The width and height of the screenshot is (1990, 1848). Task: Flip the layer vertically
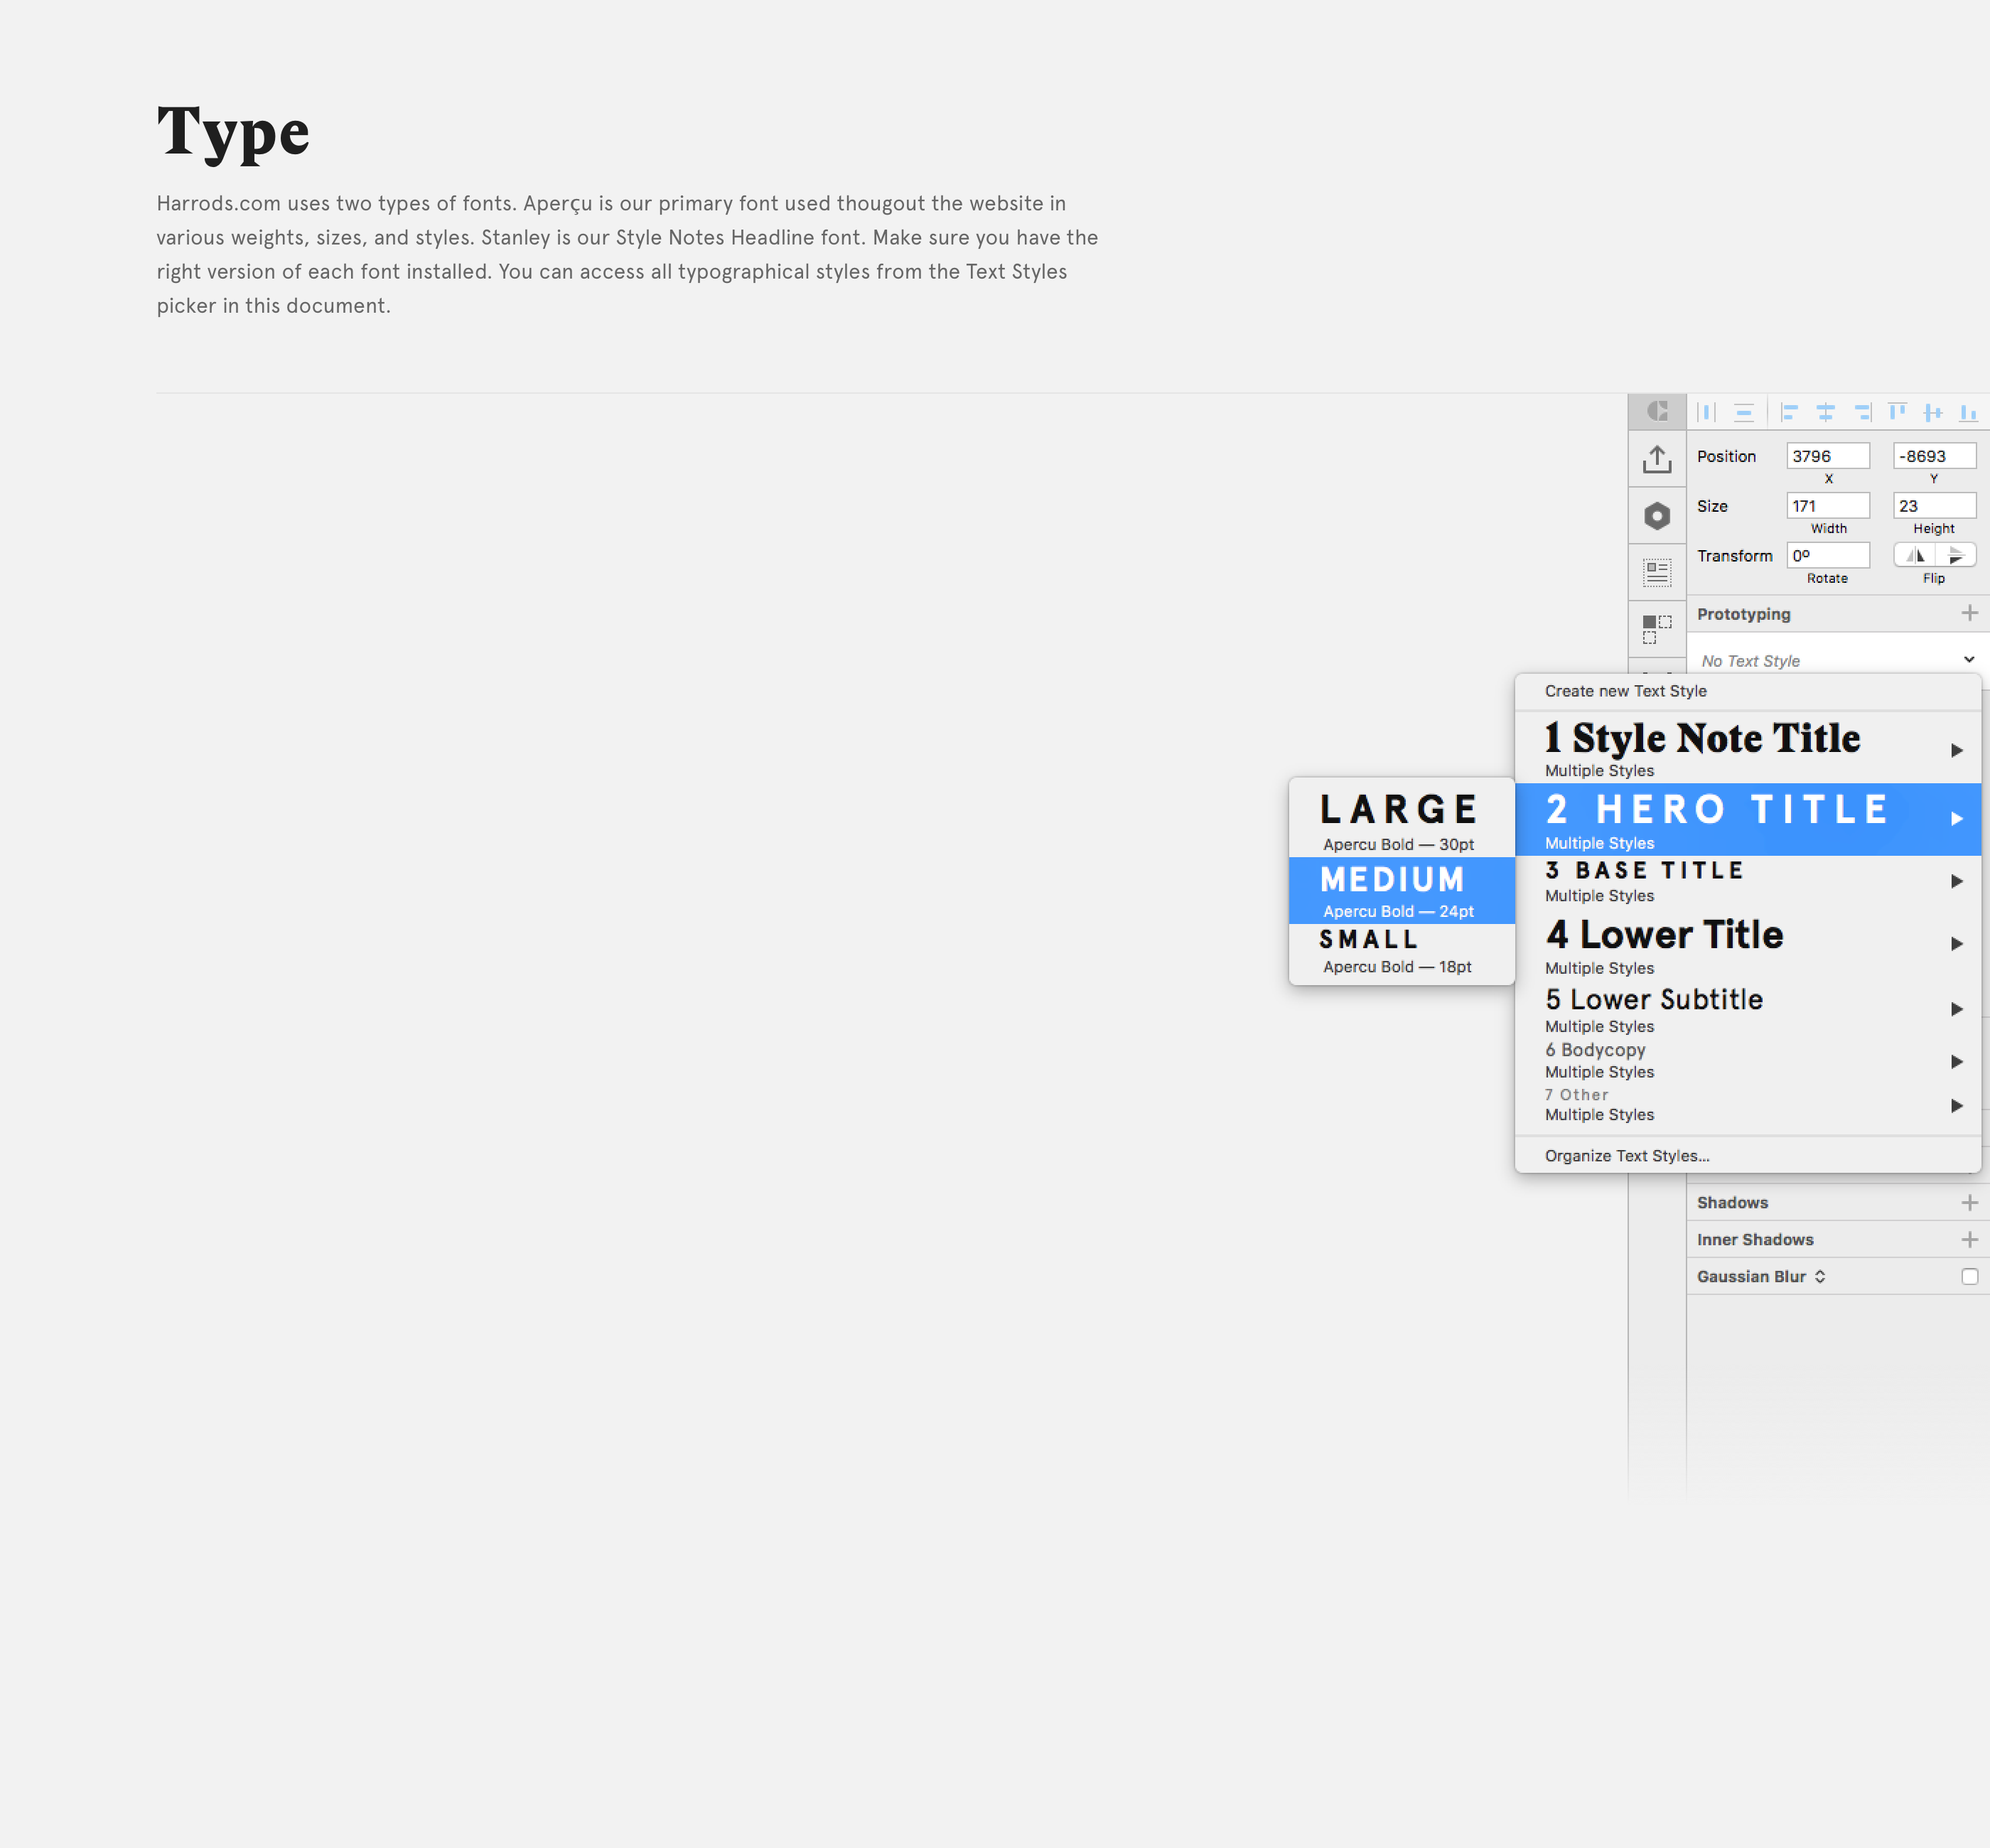[1956, 555]
